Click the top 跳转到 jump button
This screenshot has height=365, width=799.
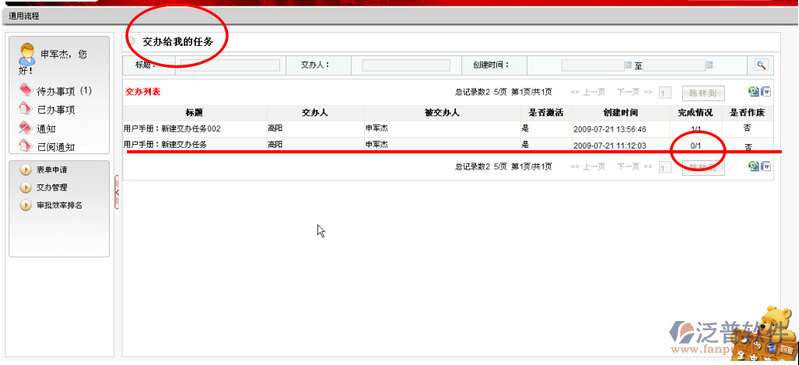click(x=703, y=92)
